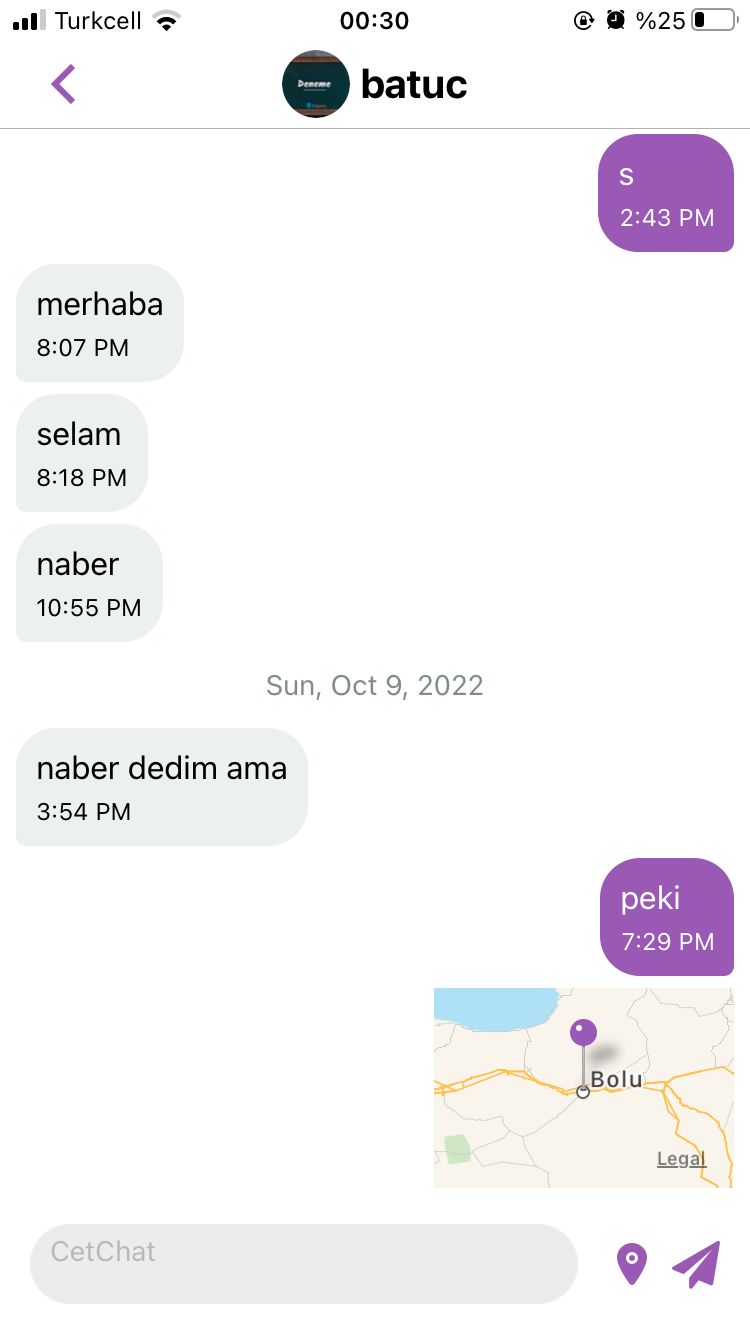Send message with paper plane icon
The image size is (750, 1334).
[x=696, y=1264]
